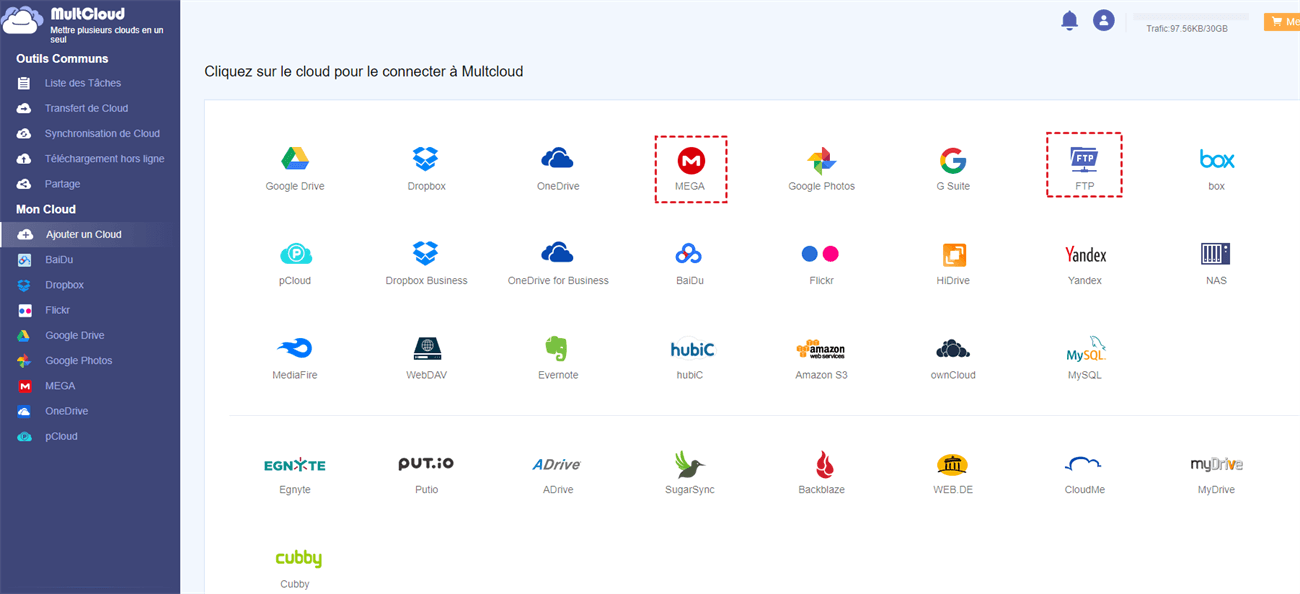Image resolution: width=1300 pixels, height=594 pixels.
Task: Open BaiDu account in sidebar
Action: (59, 260)
